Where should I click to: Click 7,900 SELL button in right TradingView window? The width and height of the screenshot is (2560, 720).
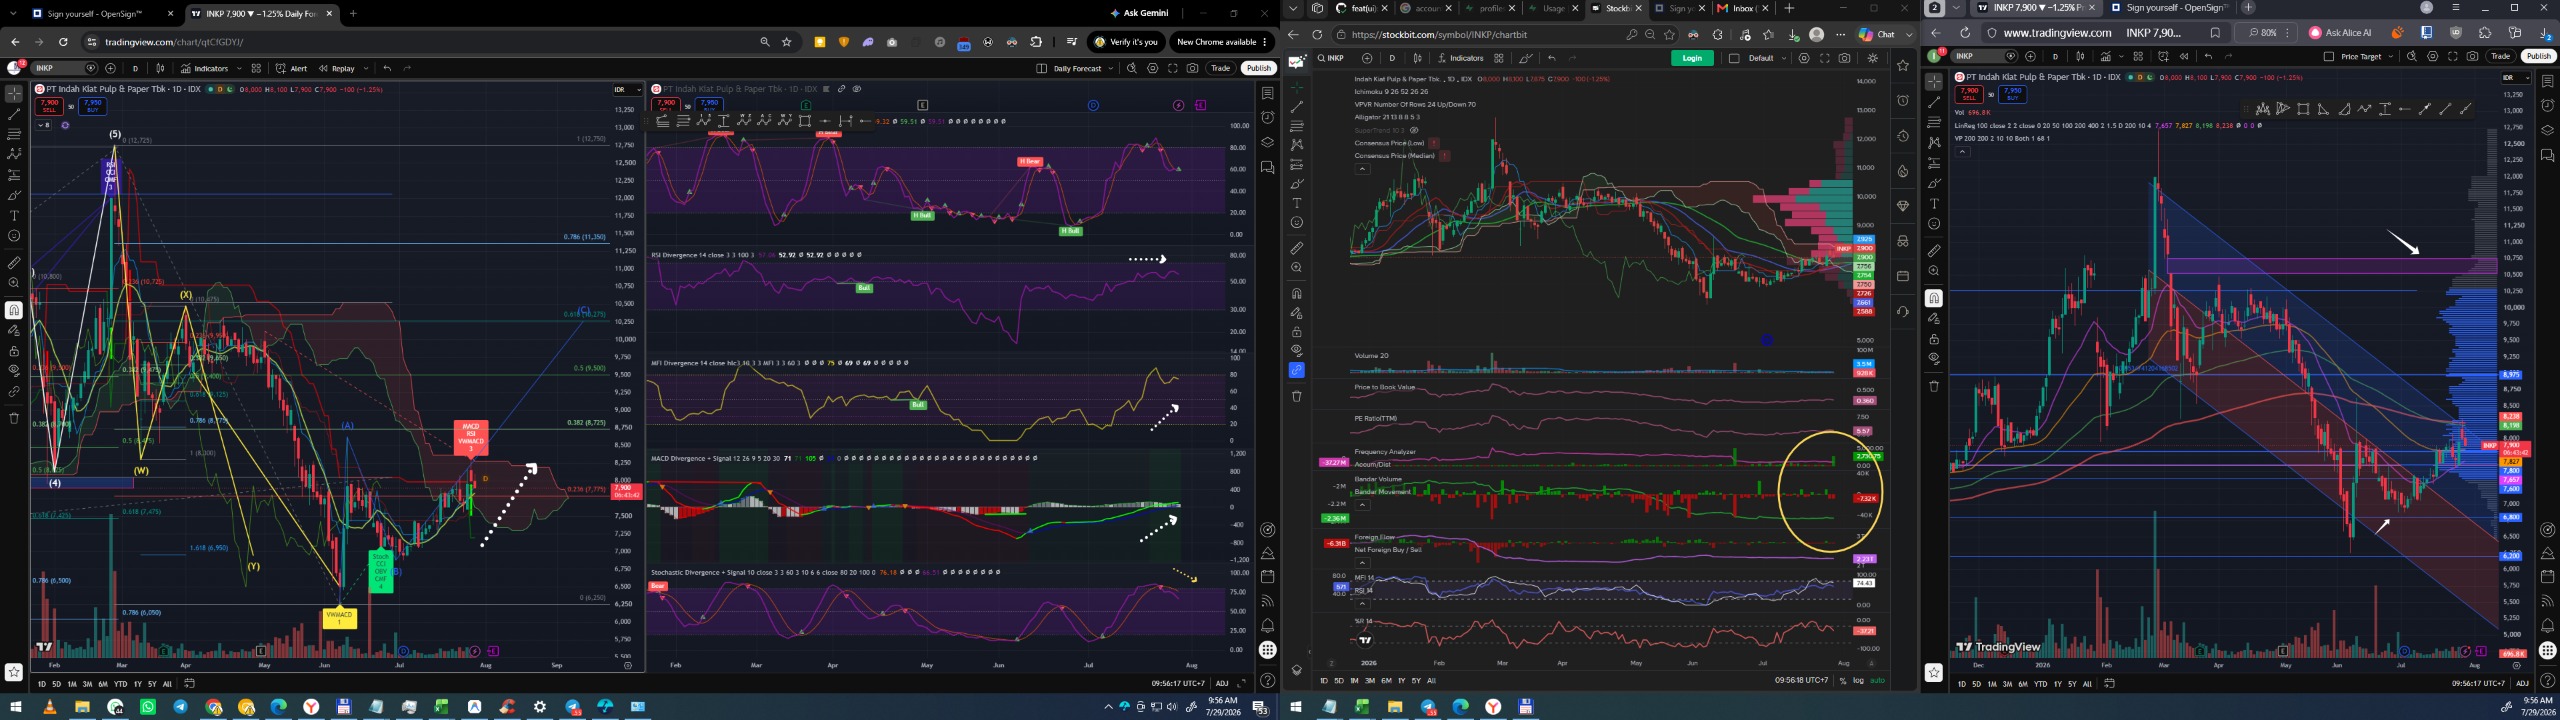(1969, 94)
